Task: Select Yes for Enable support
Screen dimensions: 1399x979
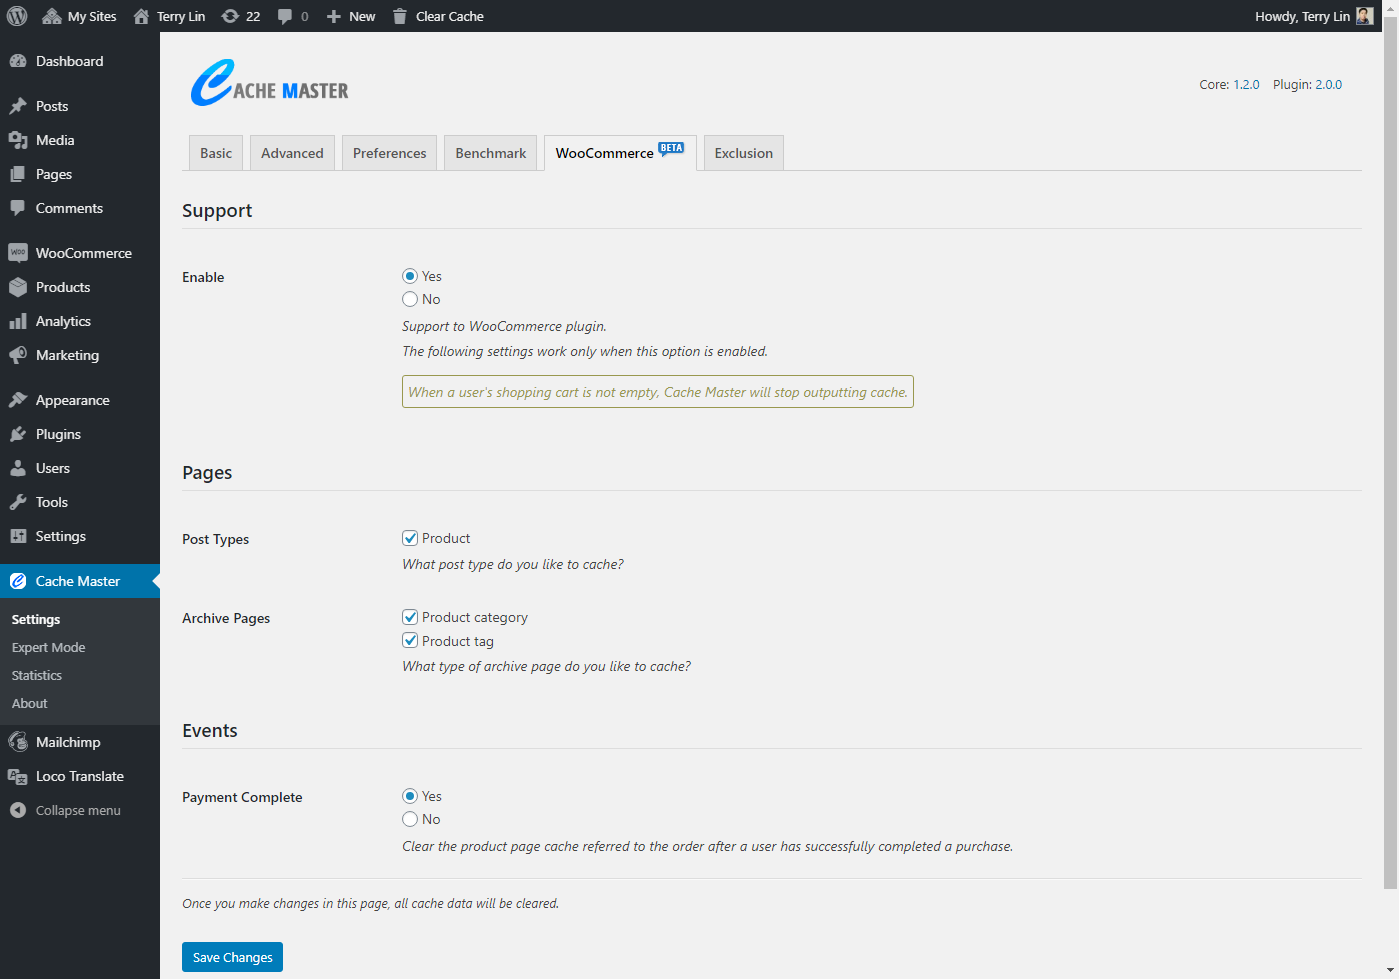Action: pos(410,276)
